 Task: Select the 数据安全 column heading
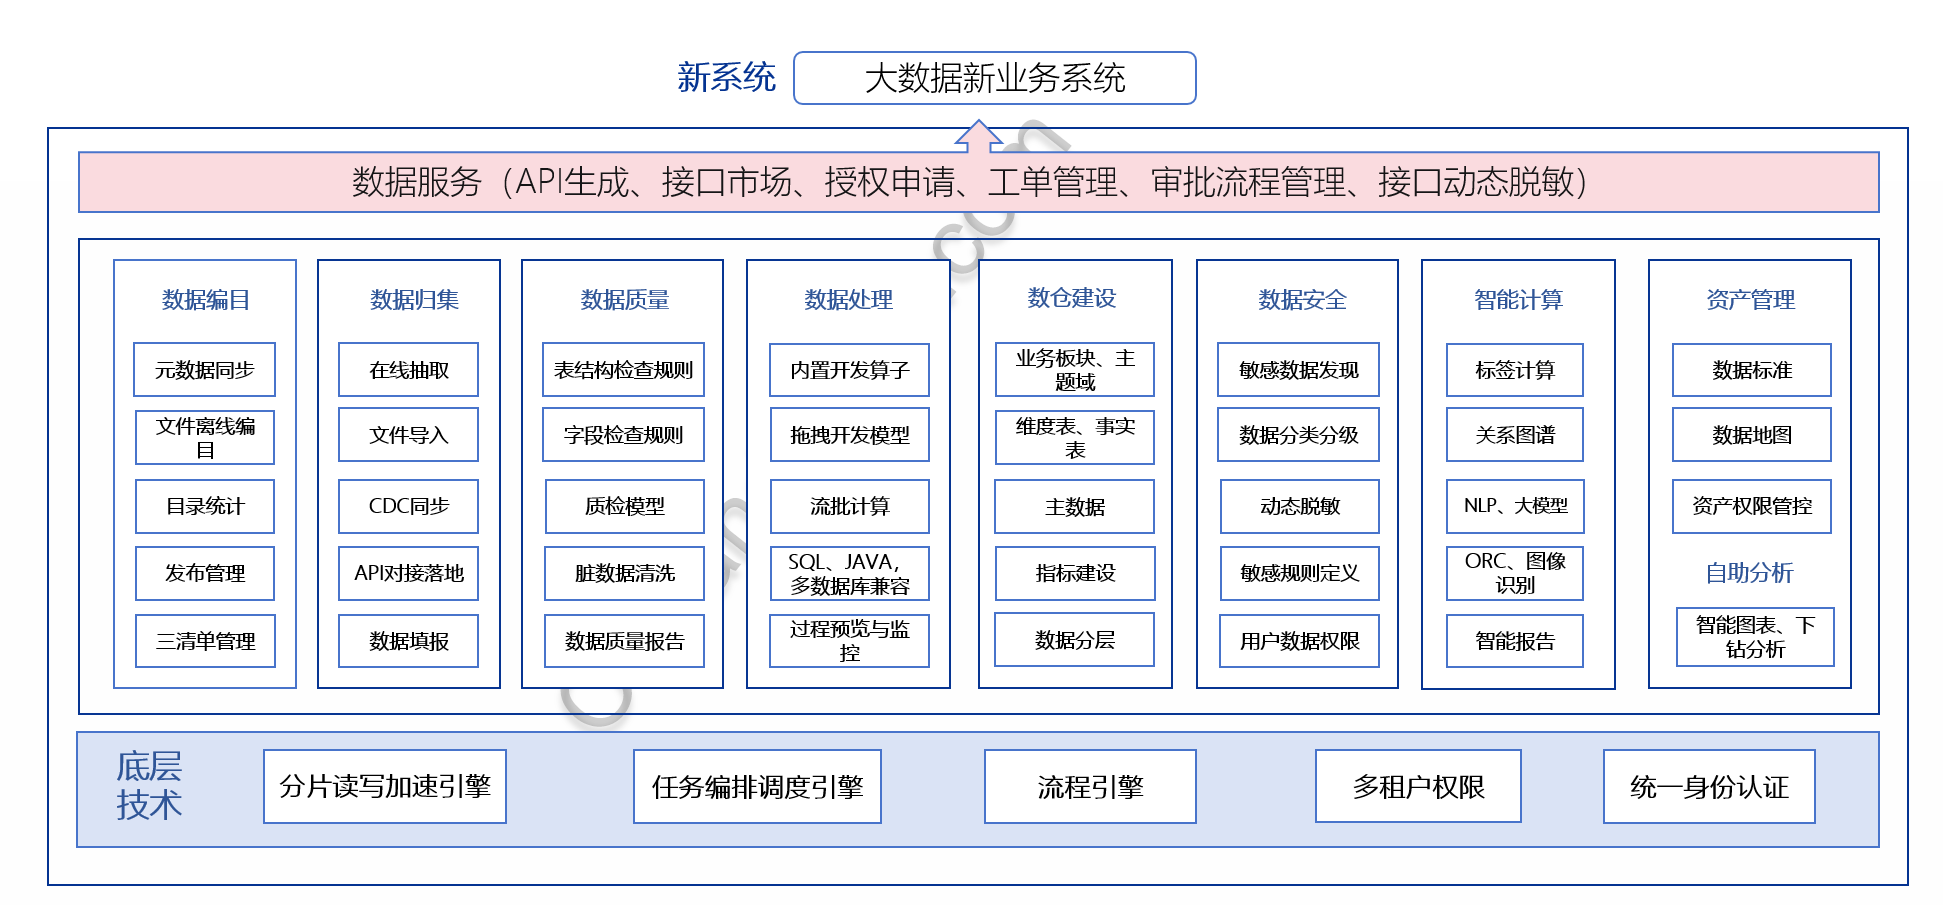point(1302,300)
